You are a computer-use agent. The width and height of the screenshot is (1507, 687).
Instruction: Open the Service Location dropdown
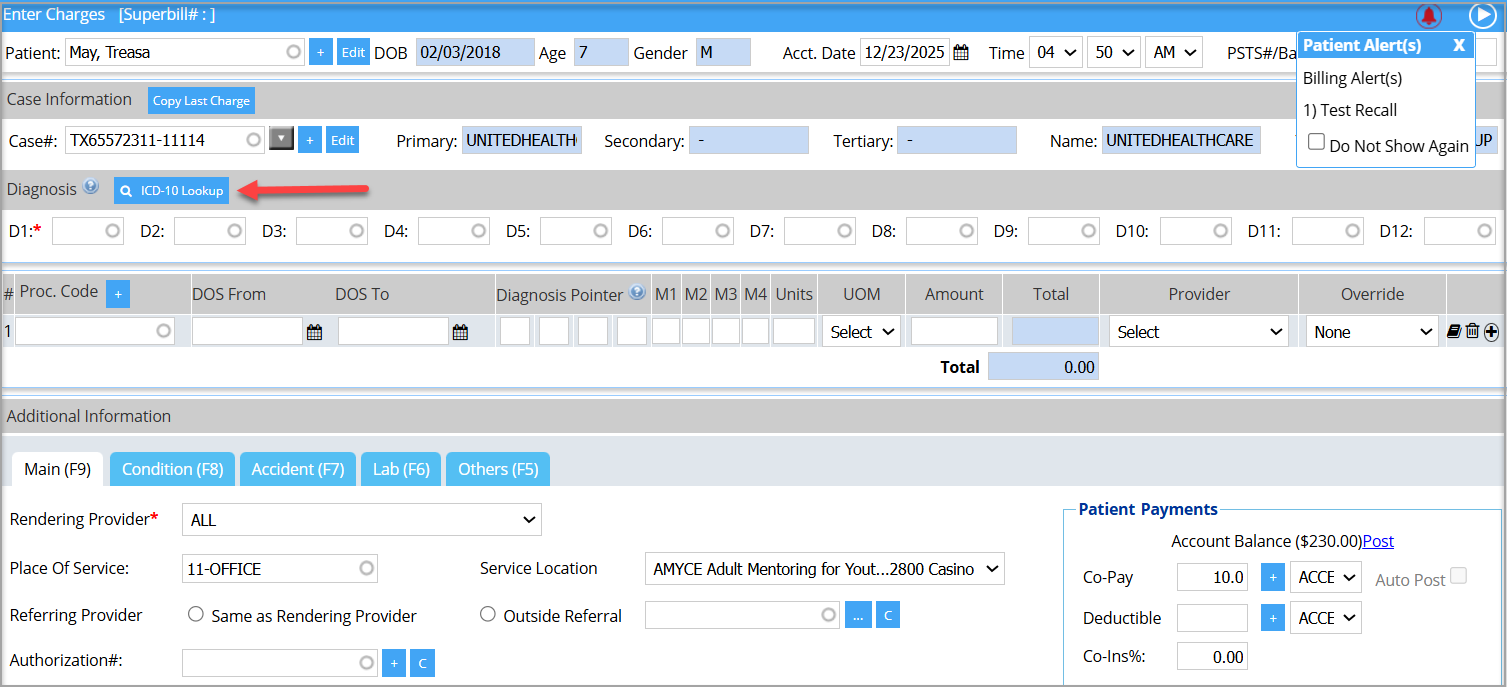point(824,569)
